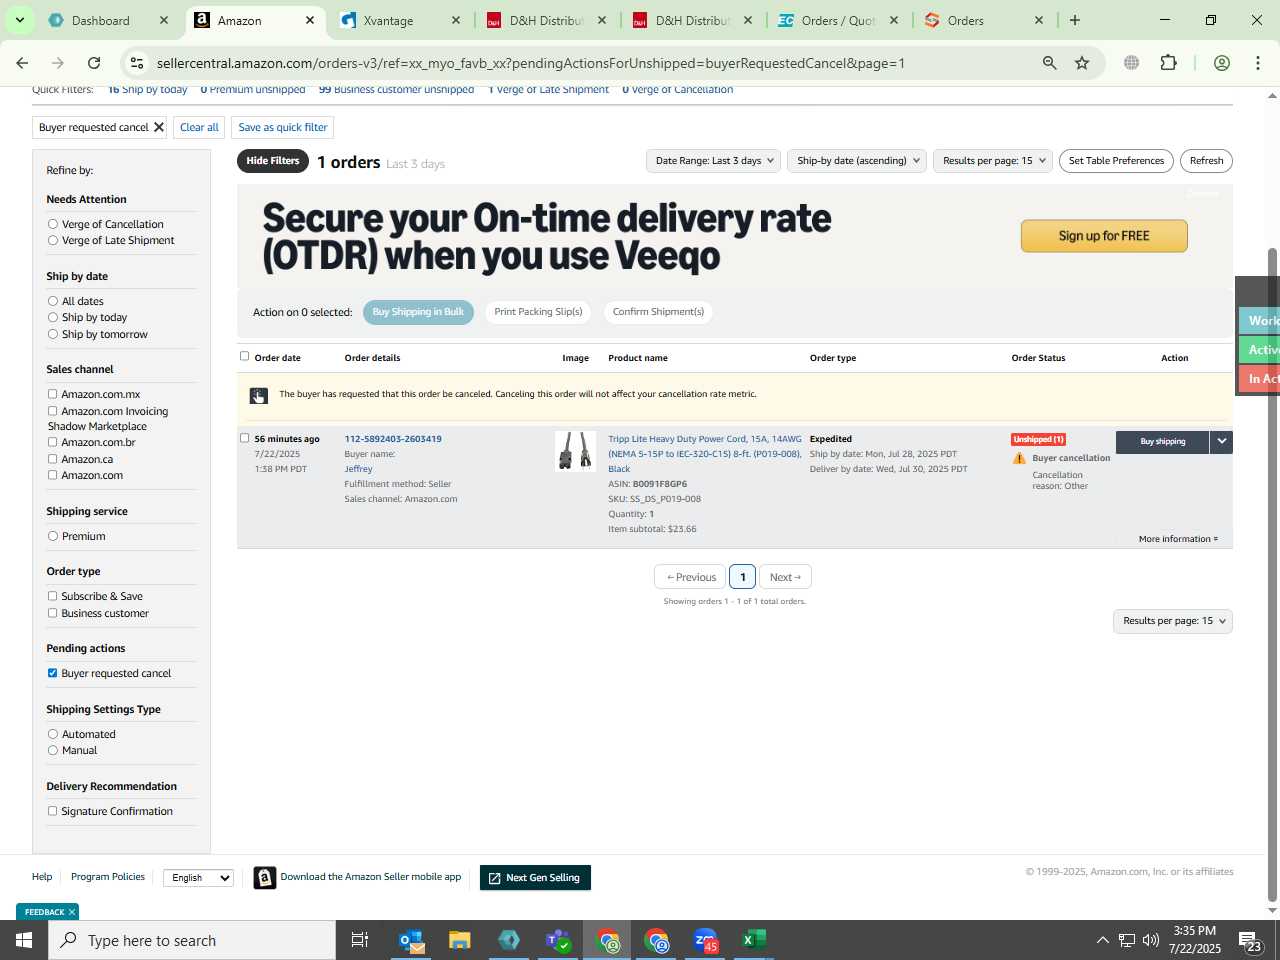Click Refresh button

(1206, 160)
